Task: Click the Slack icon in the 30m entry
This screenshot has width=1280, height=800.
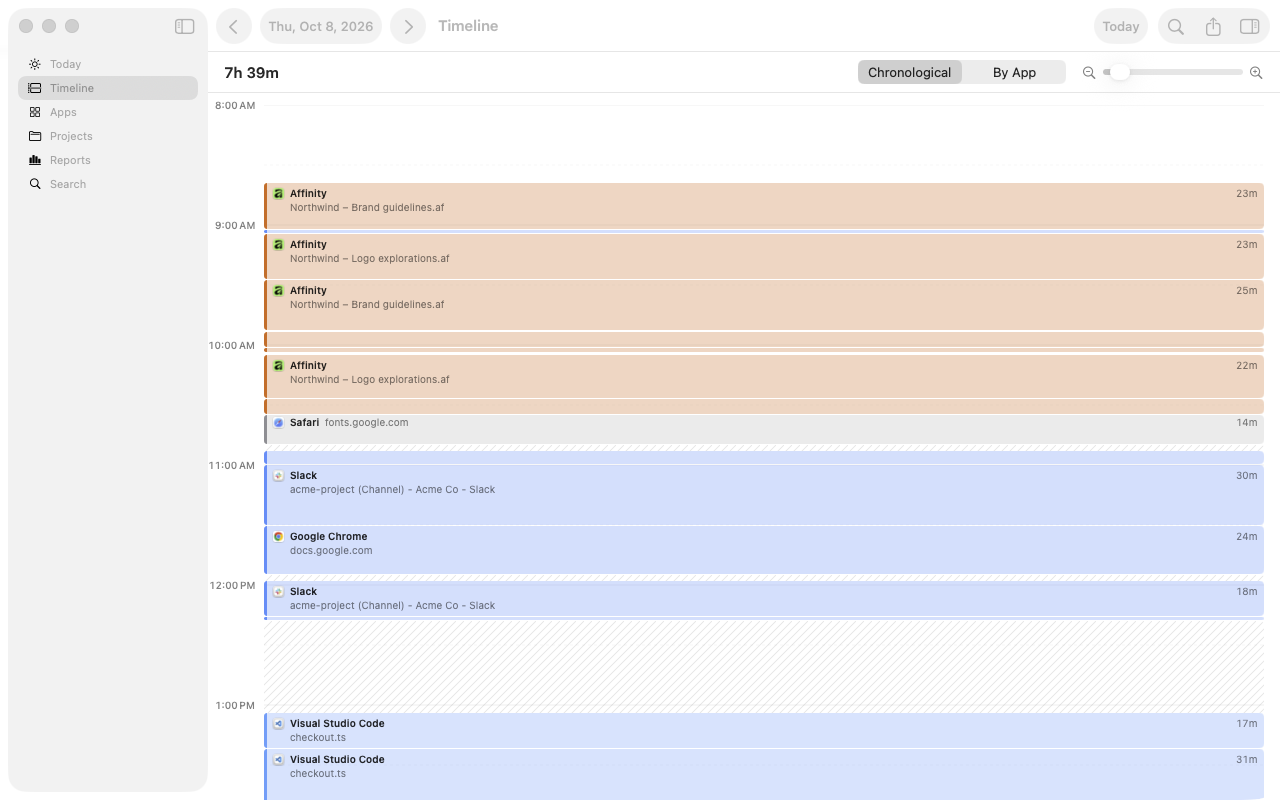Action: 279,476
